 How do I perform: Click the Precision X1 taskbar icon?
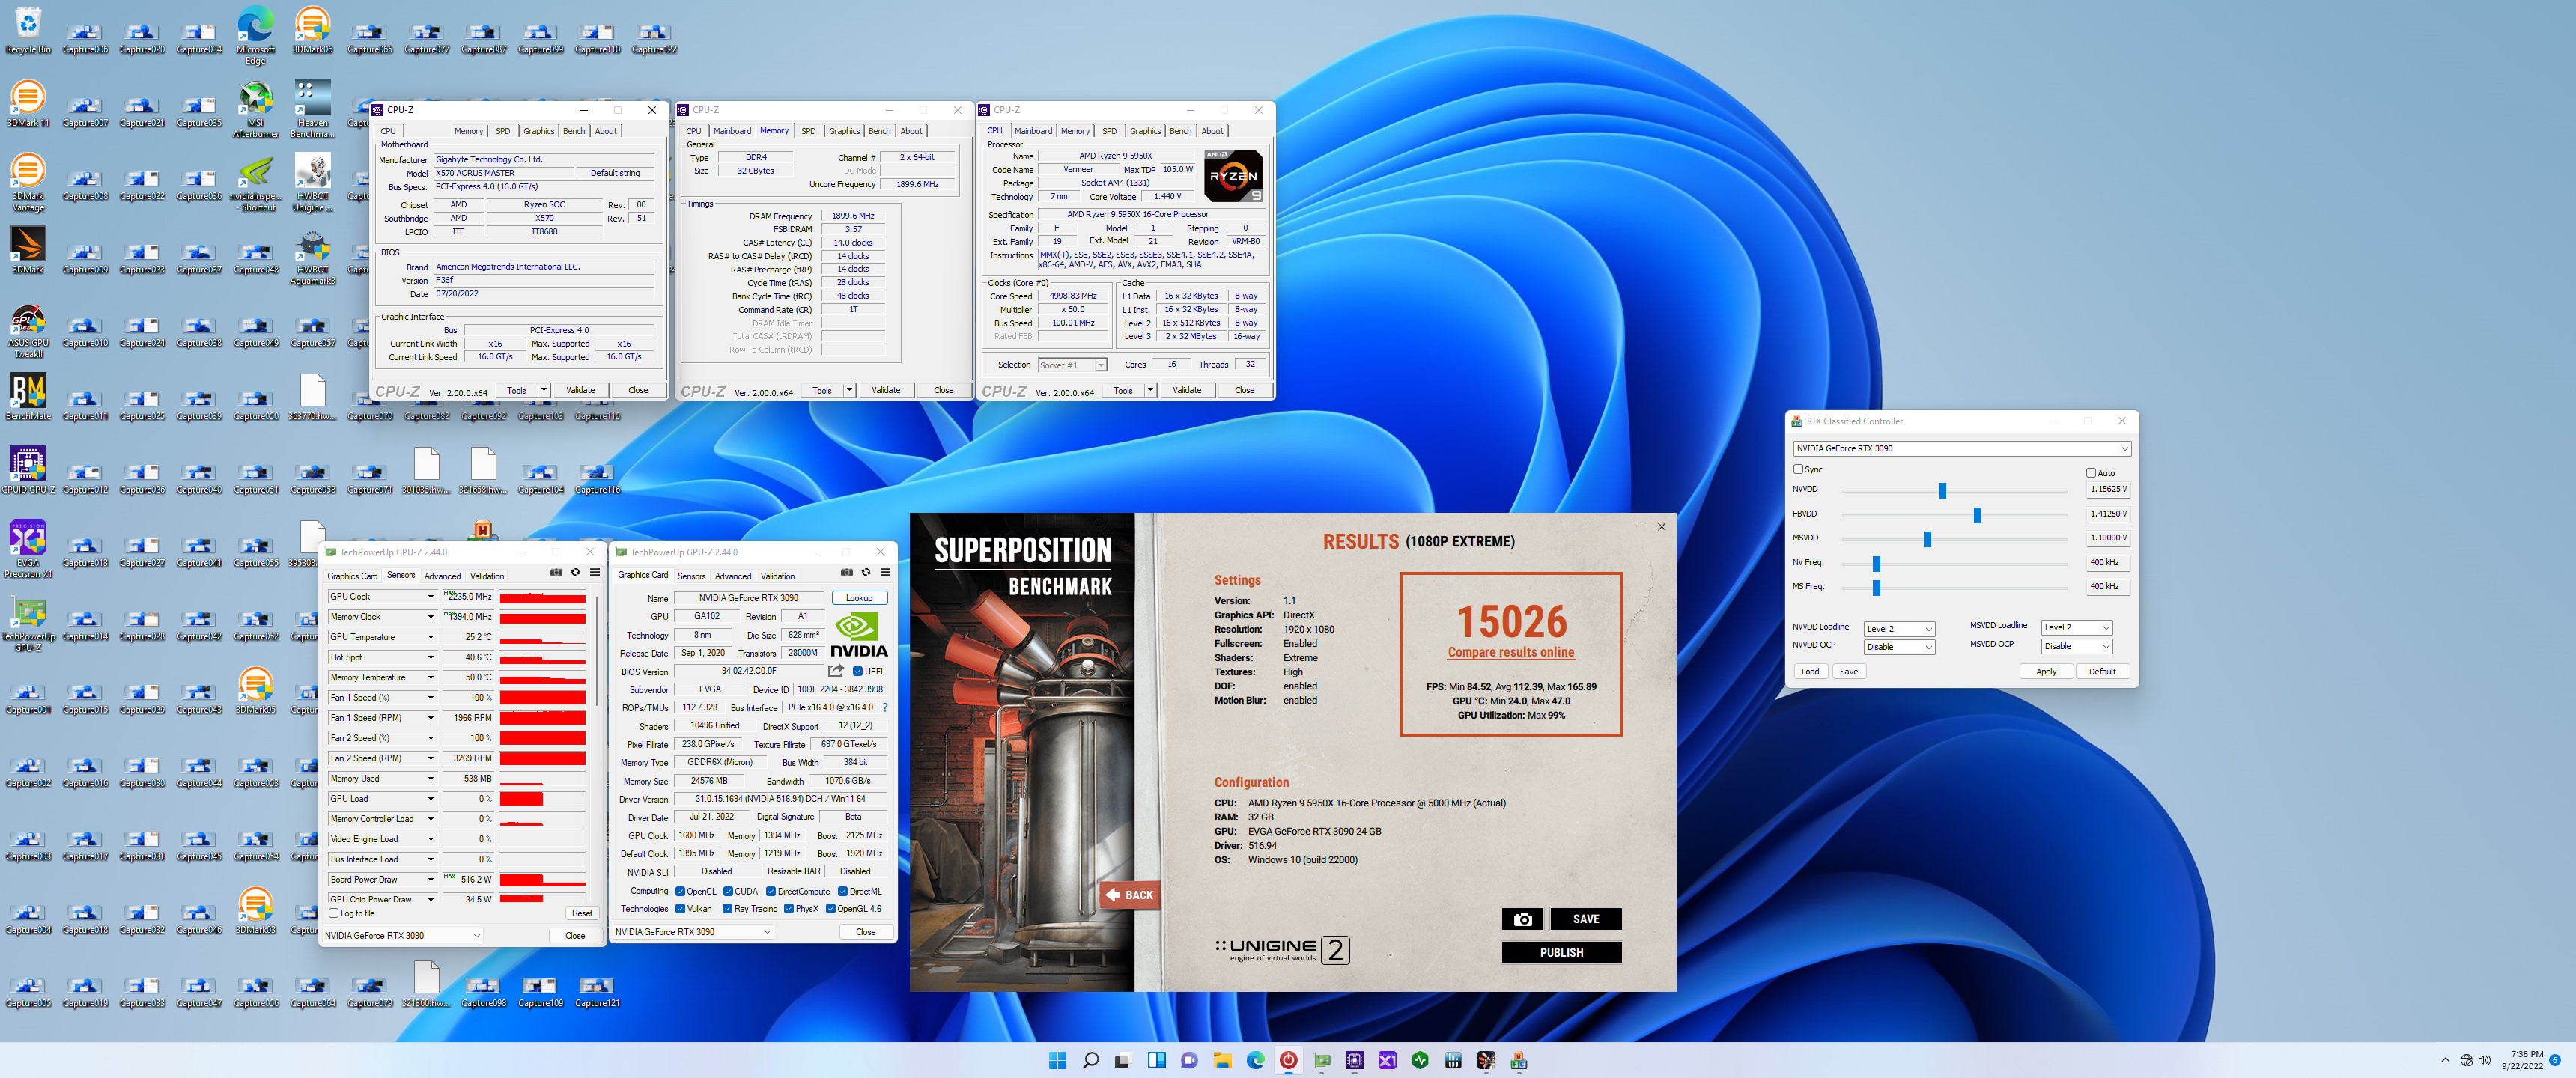pos(1387,1060)
